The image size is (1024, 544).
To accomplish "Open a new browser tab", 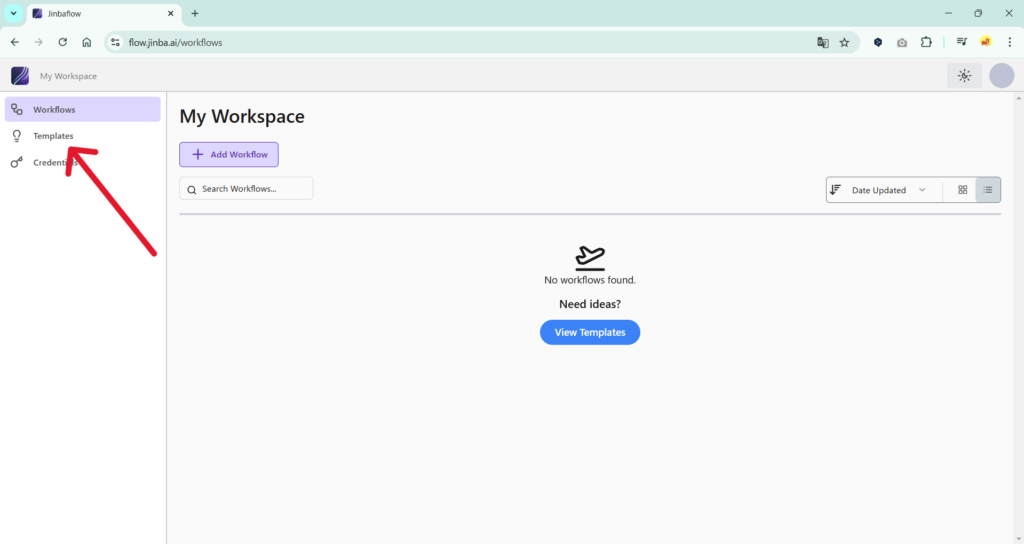I will tap(195, 13).
